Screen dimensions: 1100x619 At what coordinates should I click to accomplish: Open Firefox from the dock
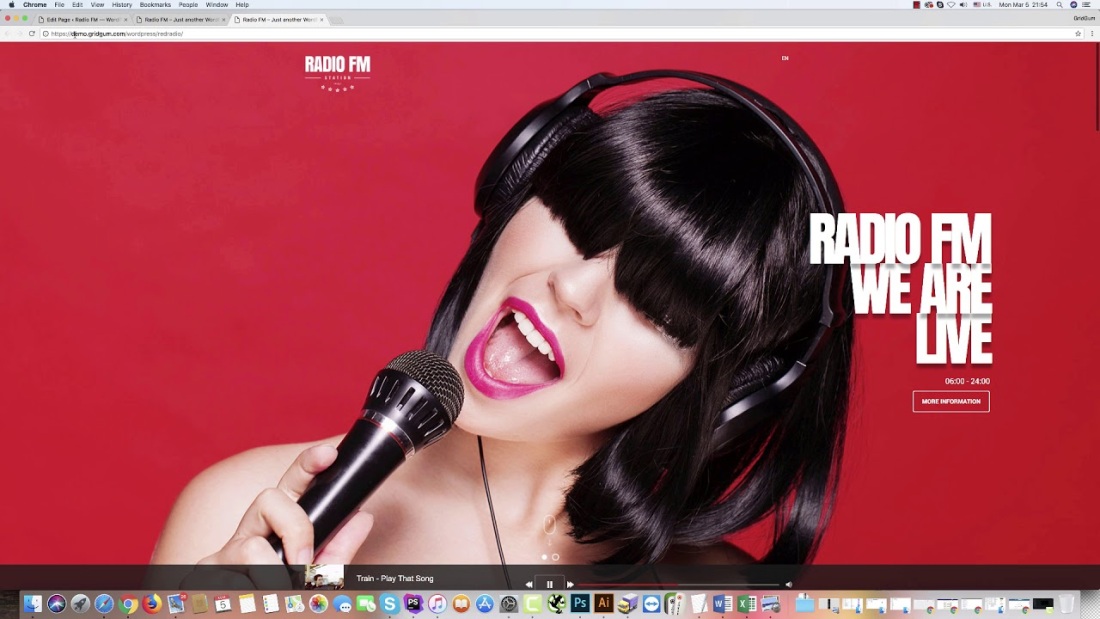coord(152,604)
